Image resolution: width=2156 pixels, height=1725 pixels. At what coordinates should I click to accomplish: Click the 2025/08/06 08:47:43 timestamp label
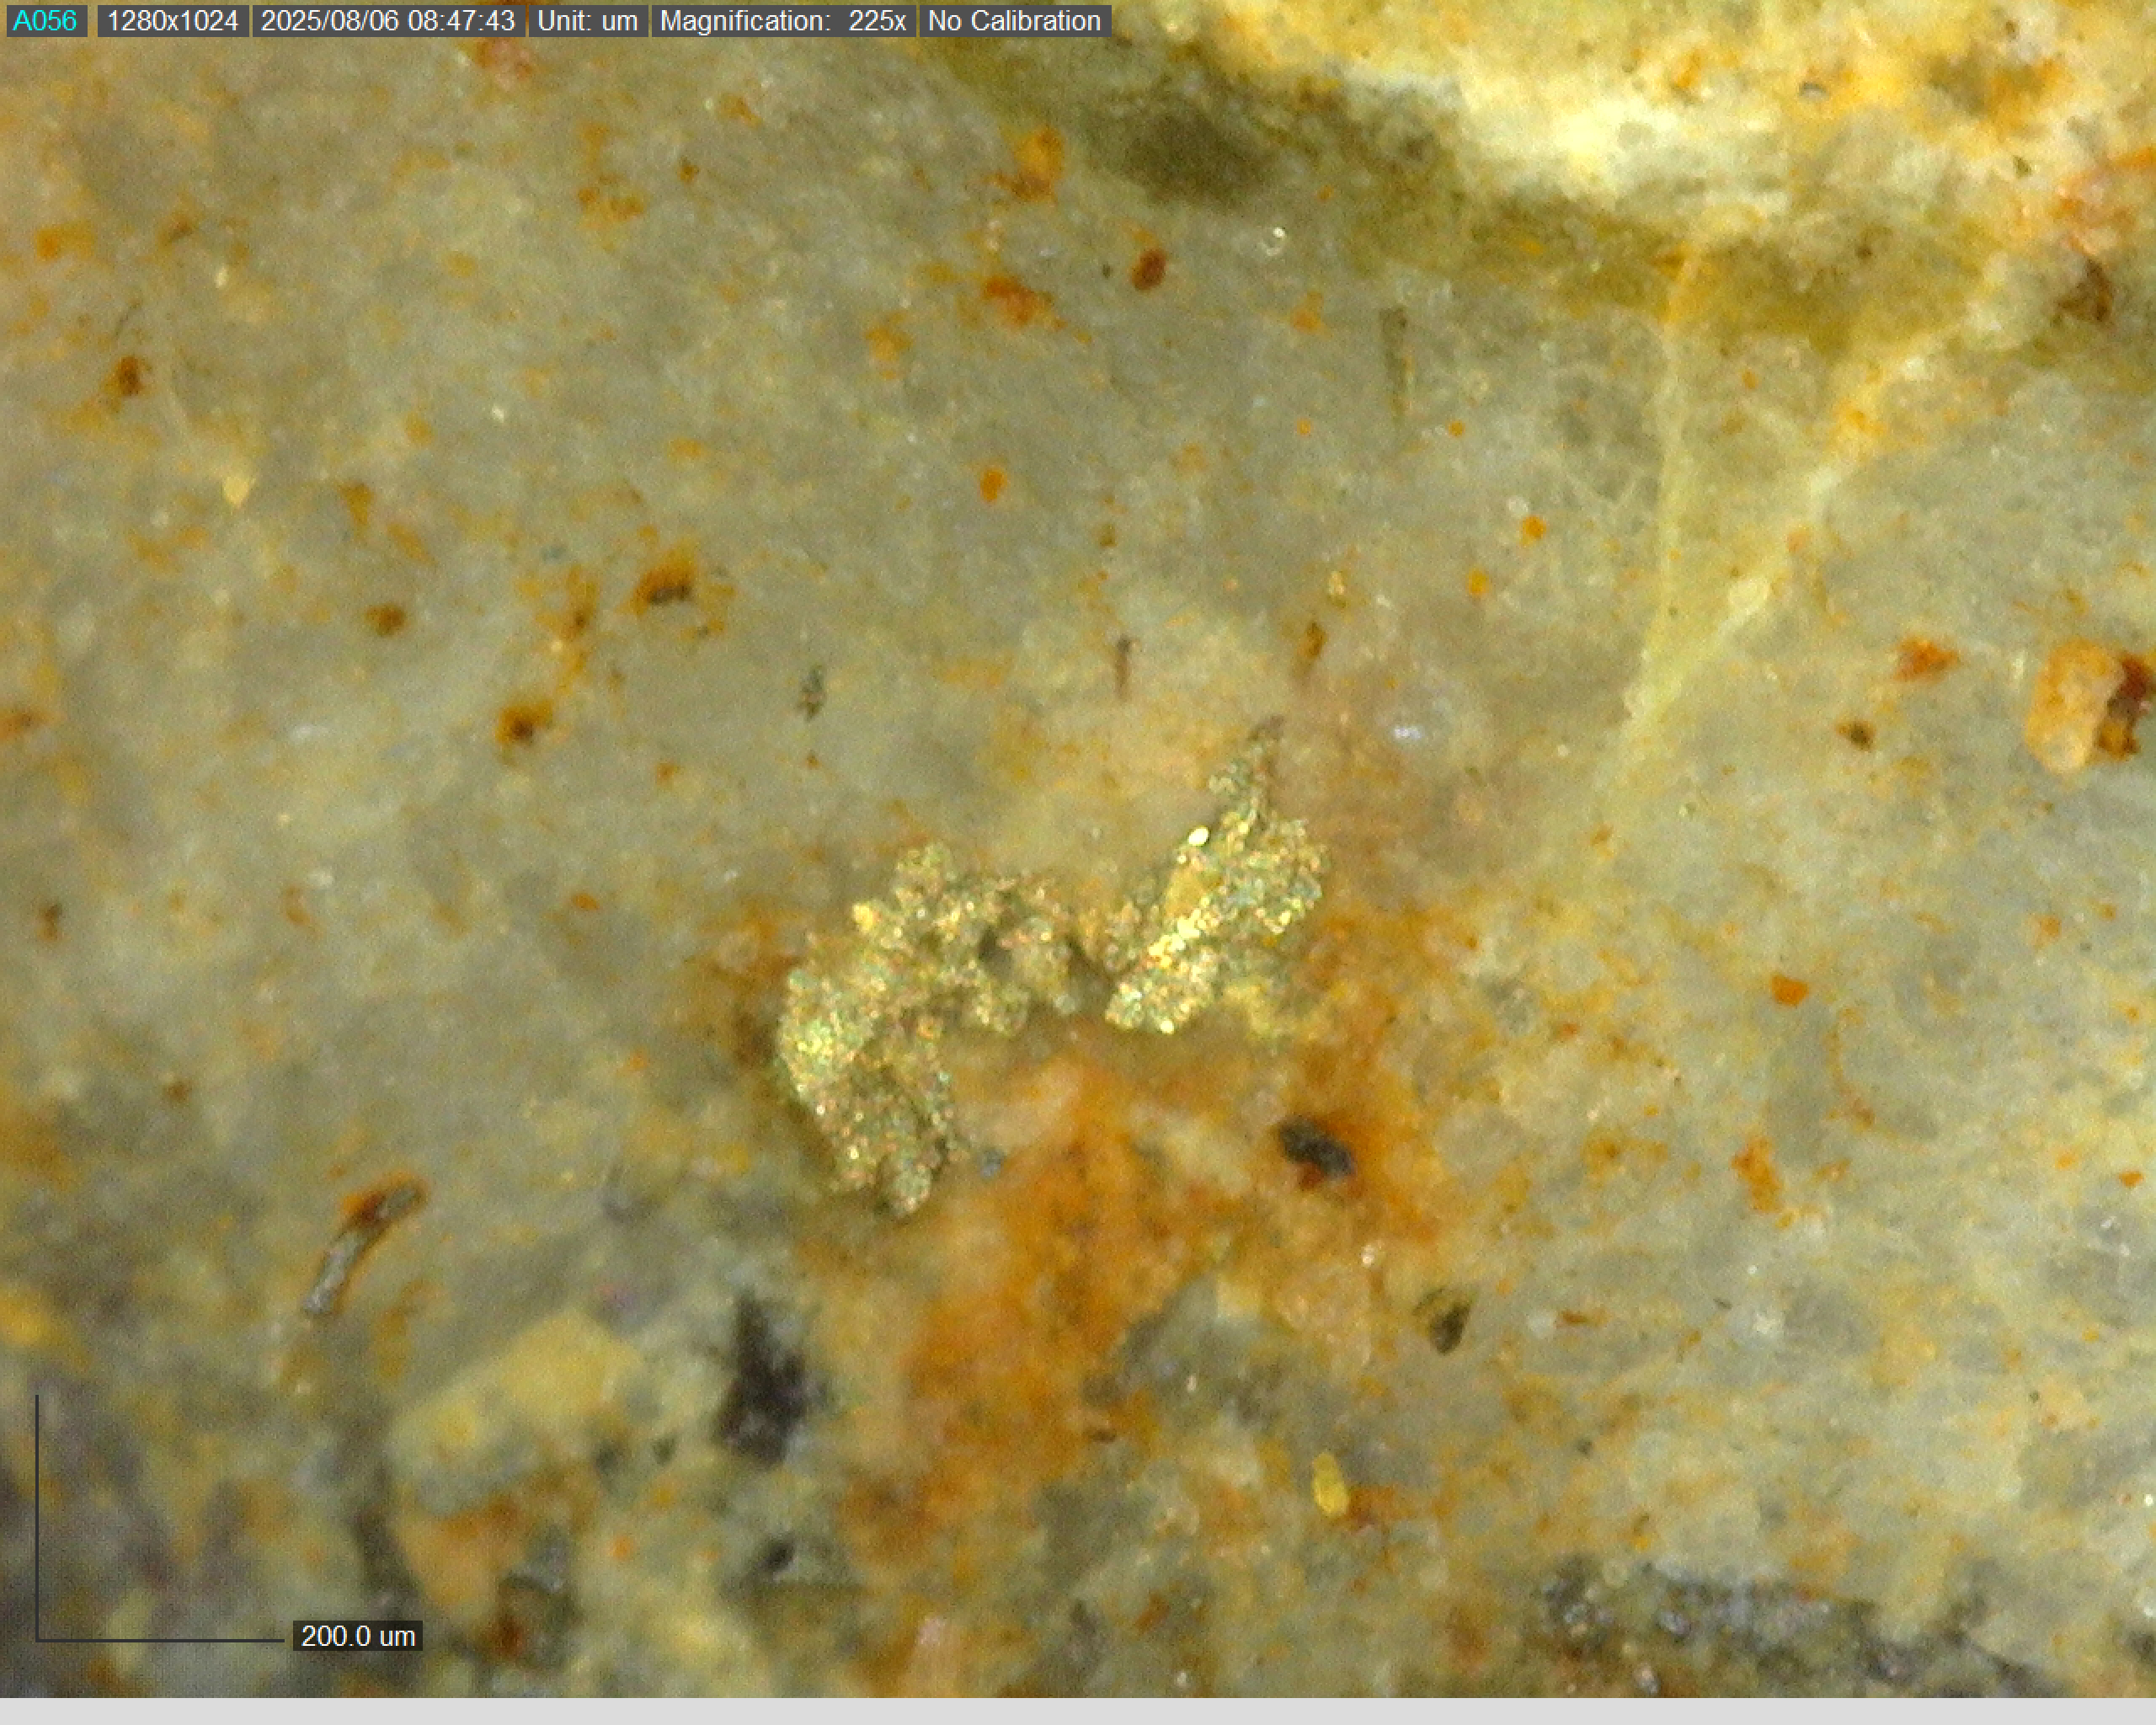point(387,21)
